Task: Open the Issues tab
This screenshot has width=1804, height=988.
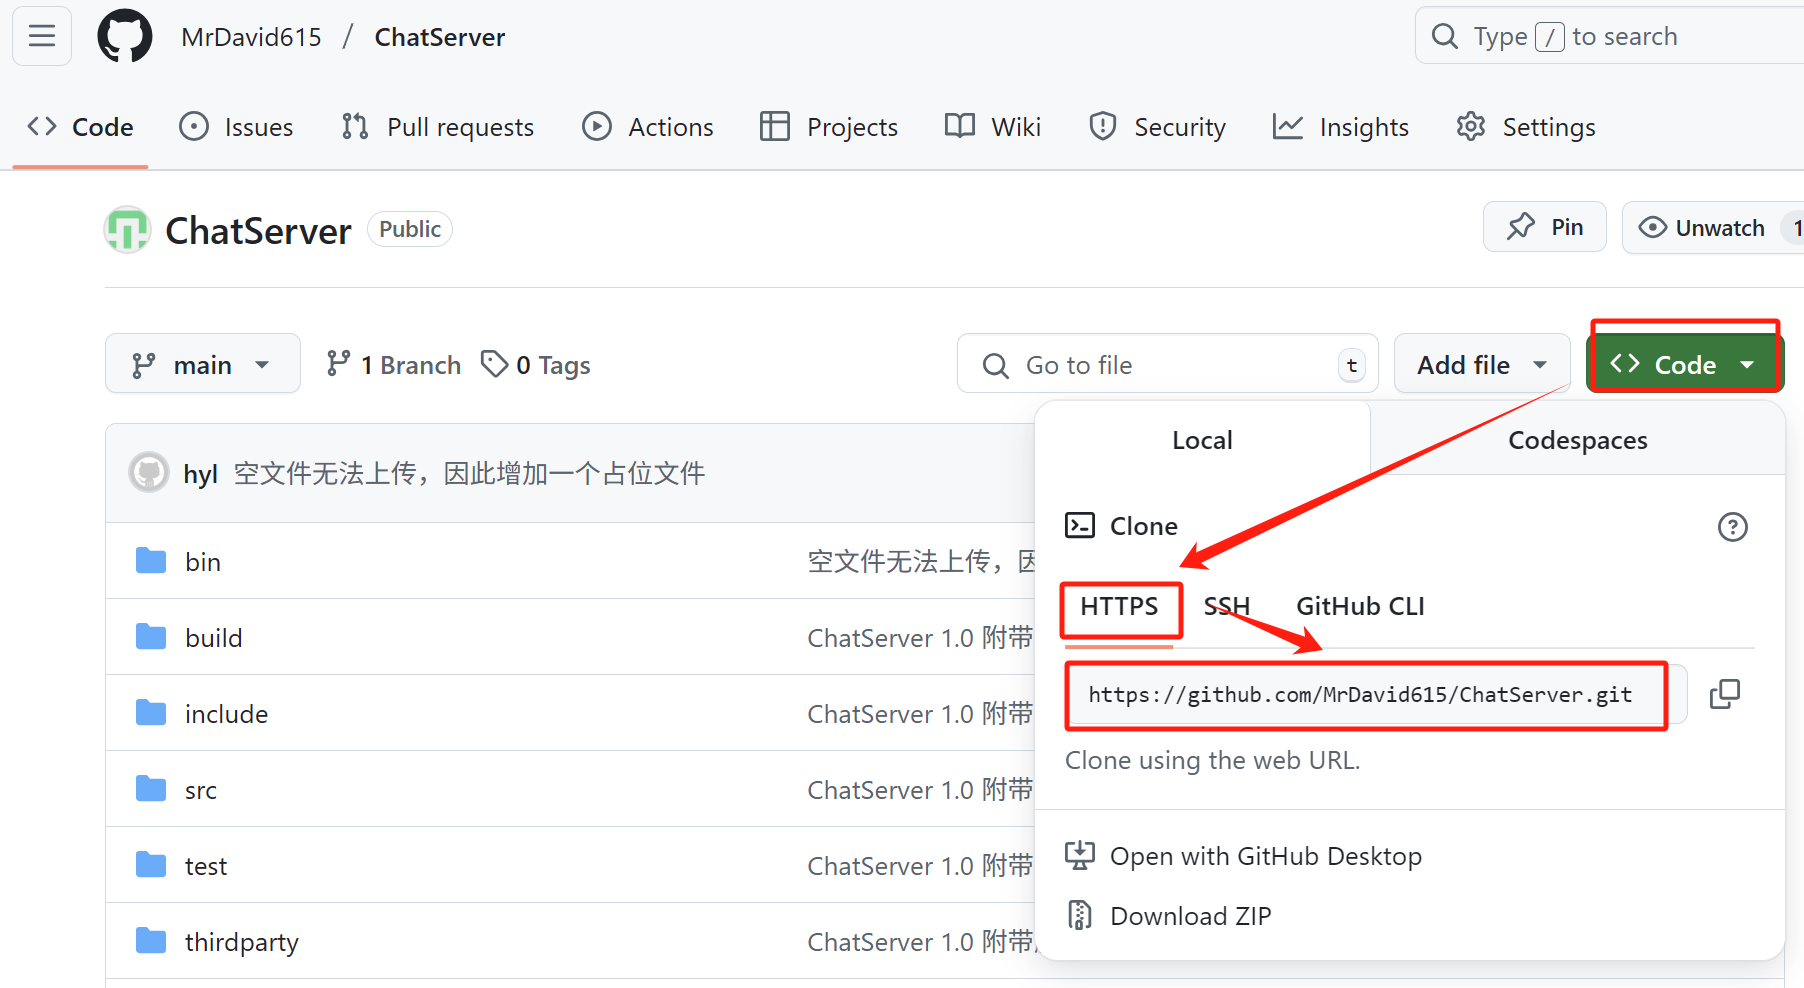Action: [x=236, y=127]
